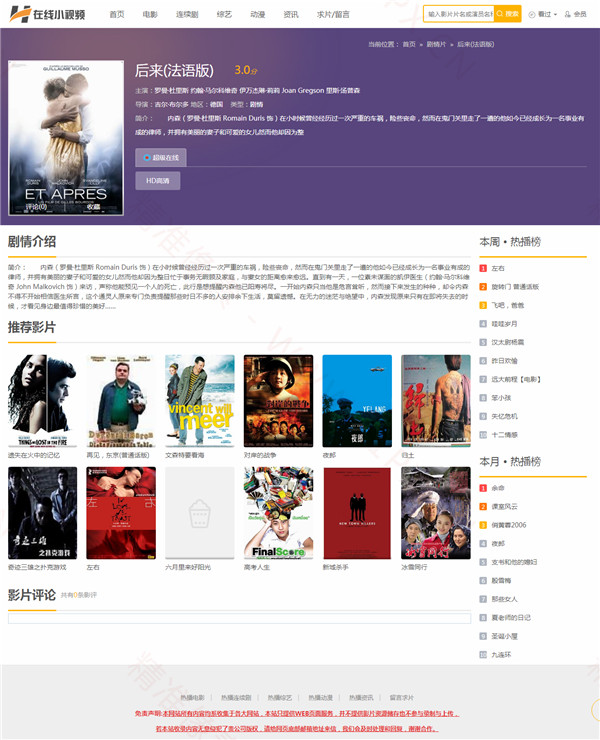Click the number 1 rank badge beside 左右
The width and height of the screenshot is (600, 740).
click(x=483, y=268)
